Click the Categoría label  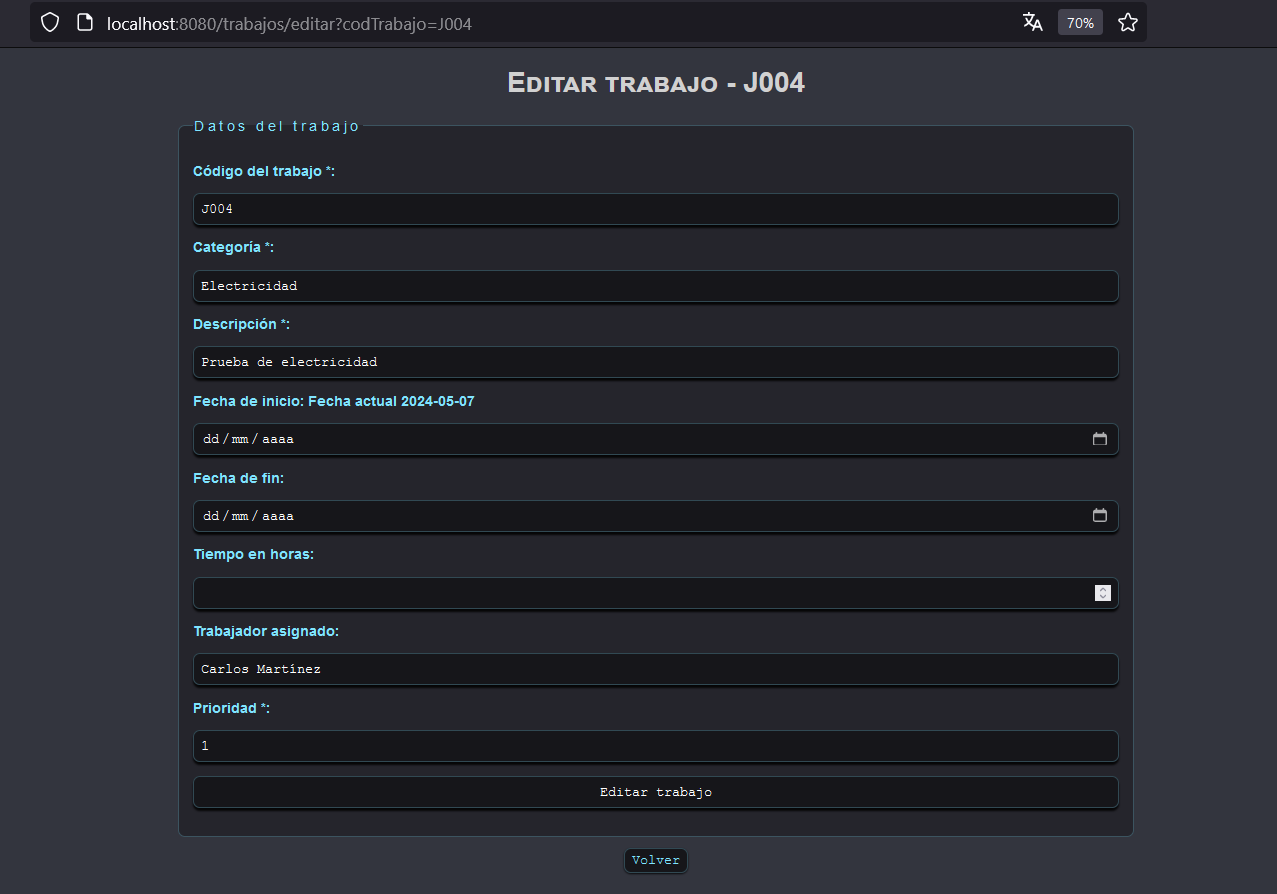point(233,247)
